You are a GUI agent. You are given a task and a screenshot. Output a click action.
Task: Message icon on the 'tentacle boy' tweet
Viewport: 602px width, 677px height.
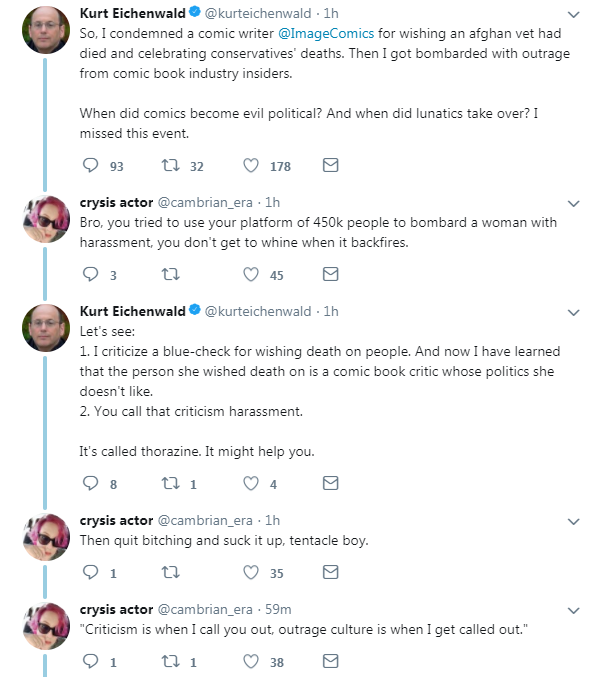point(331,572)
